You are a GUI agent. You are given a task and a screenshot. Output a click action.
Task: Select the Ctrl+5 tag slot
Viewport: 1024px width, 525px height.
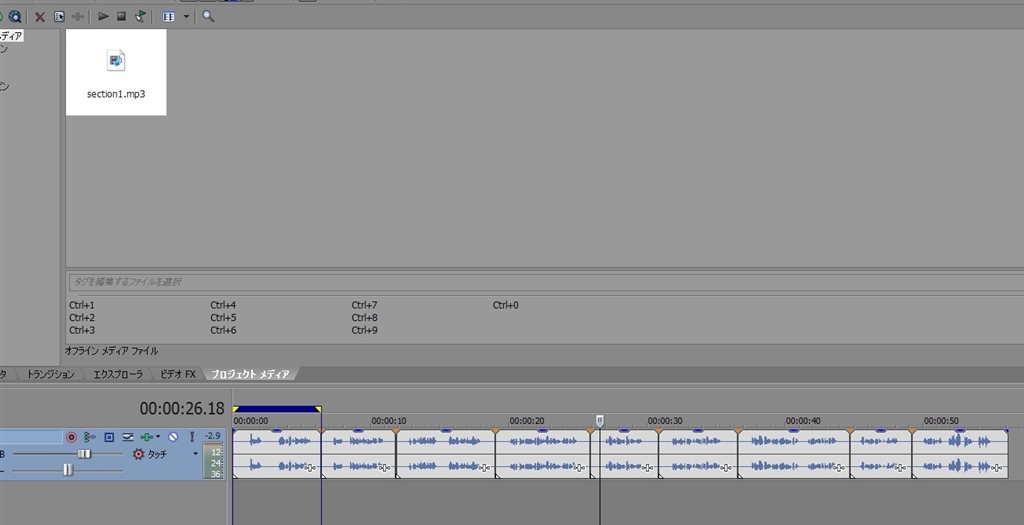tap(223, 317)
